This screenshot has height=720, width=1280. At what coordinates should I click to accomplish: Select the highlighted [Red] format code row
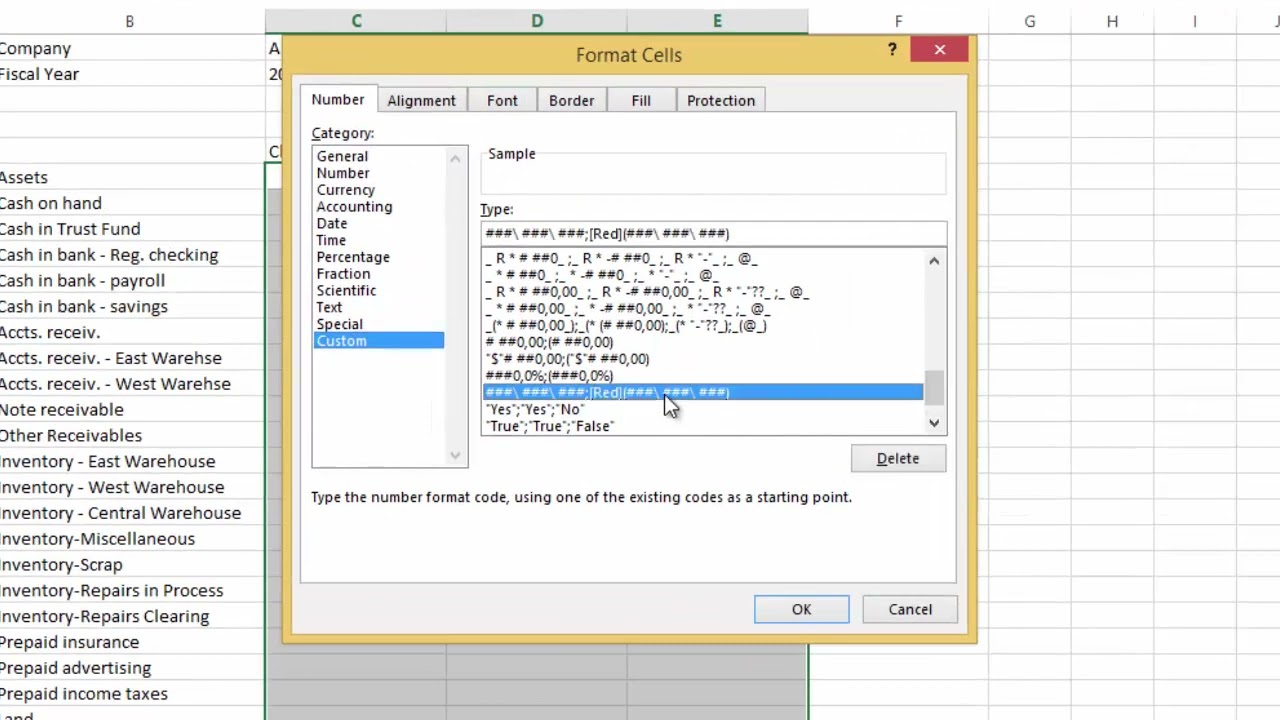(703, 392)
